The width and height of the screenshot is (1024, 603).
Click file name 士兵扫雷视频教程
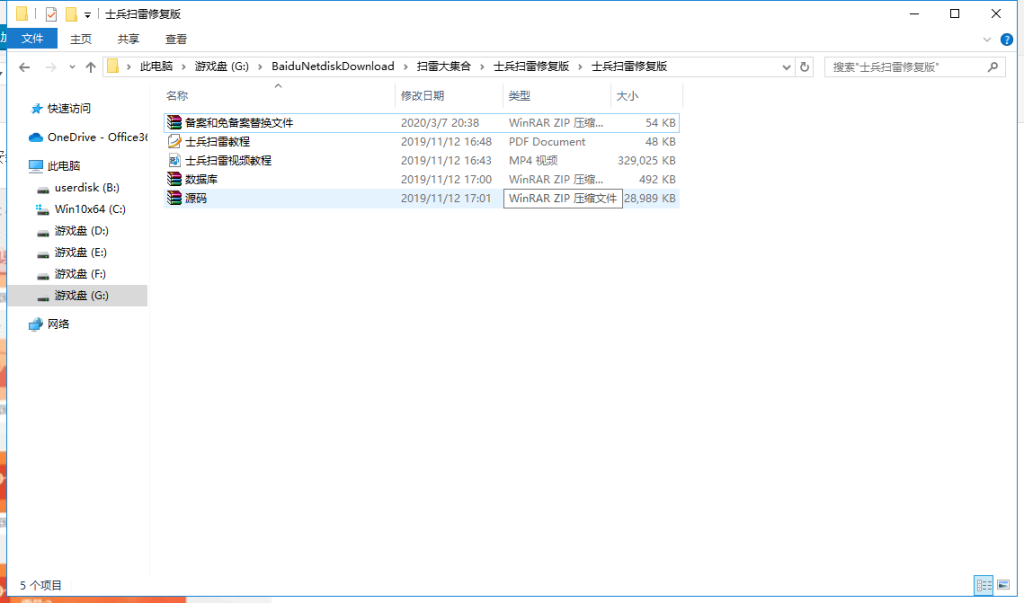[x=228, y=161]
